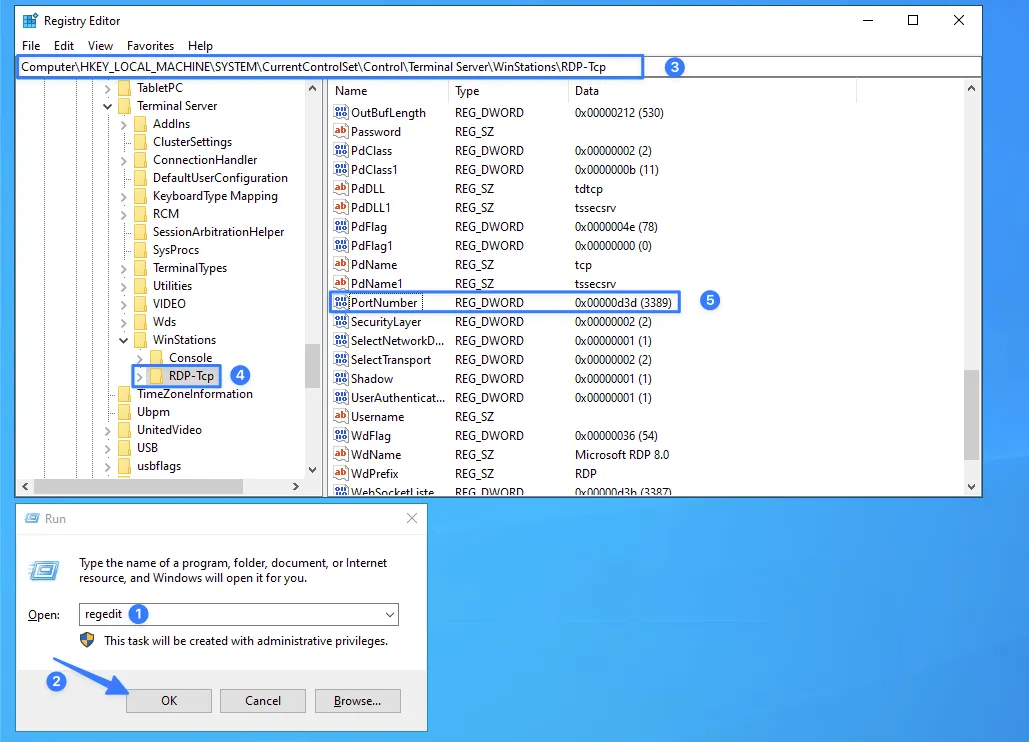Click OK in the Run dialog

tap(168, 700)
